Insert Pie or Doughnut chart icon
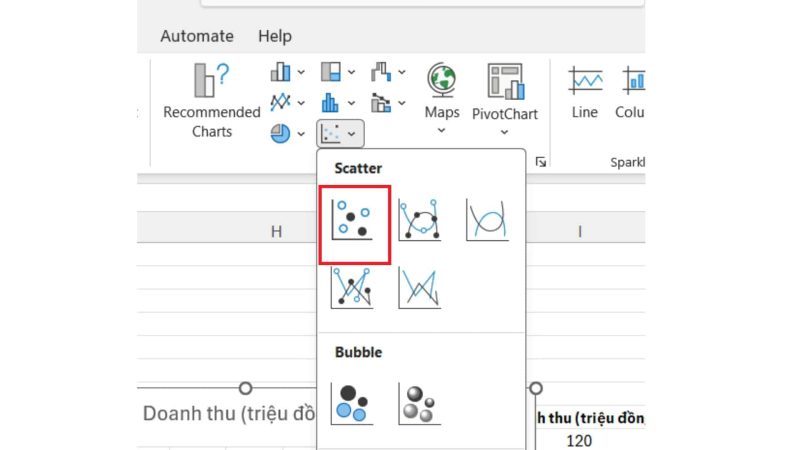This screenshot has width=800, height=450. click(x=280, y=134)
